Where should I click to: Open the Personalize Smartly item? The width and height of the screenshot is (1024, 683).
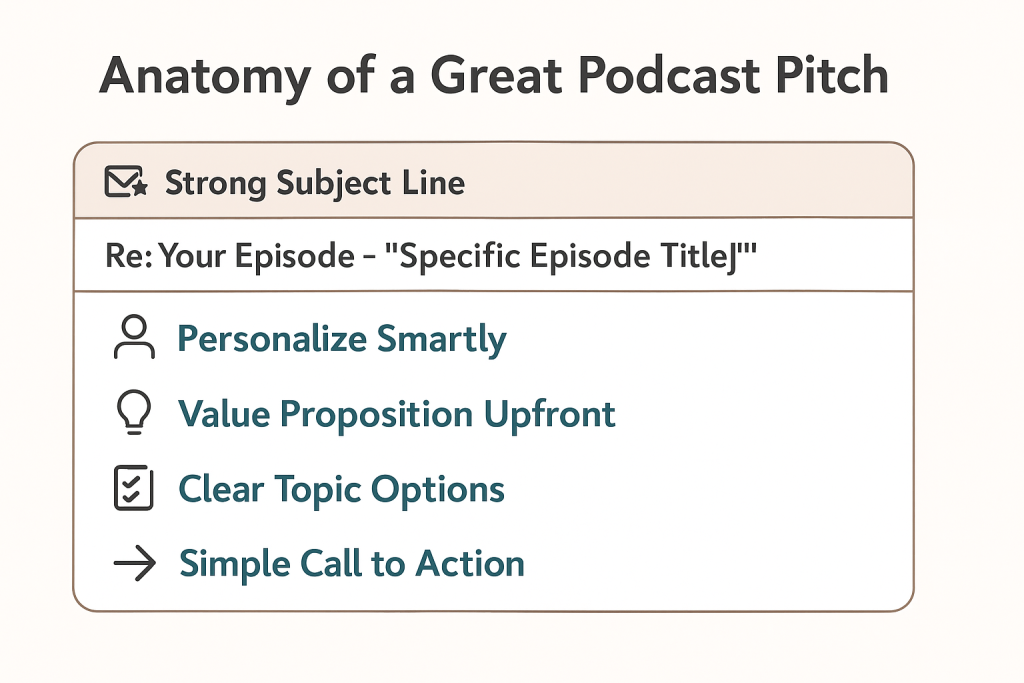pyautogui.click(x=342, y=339)
